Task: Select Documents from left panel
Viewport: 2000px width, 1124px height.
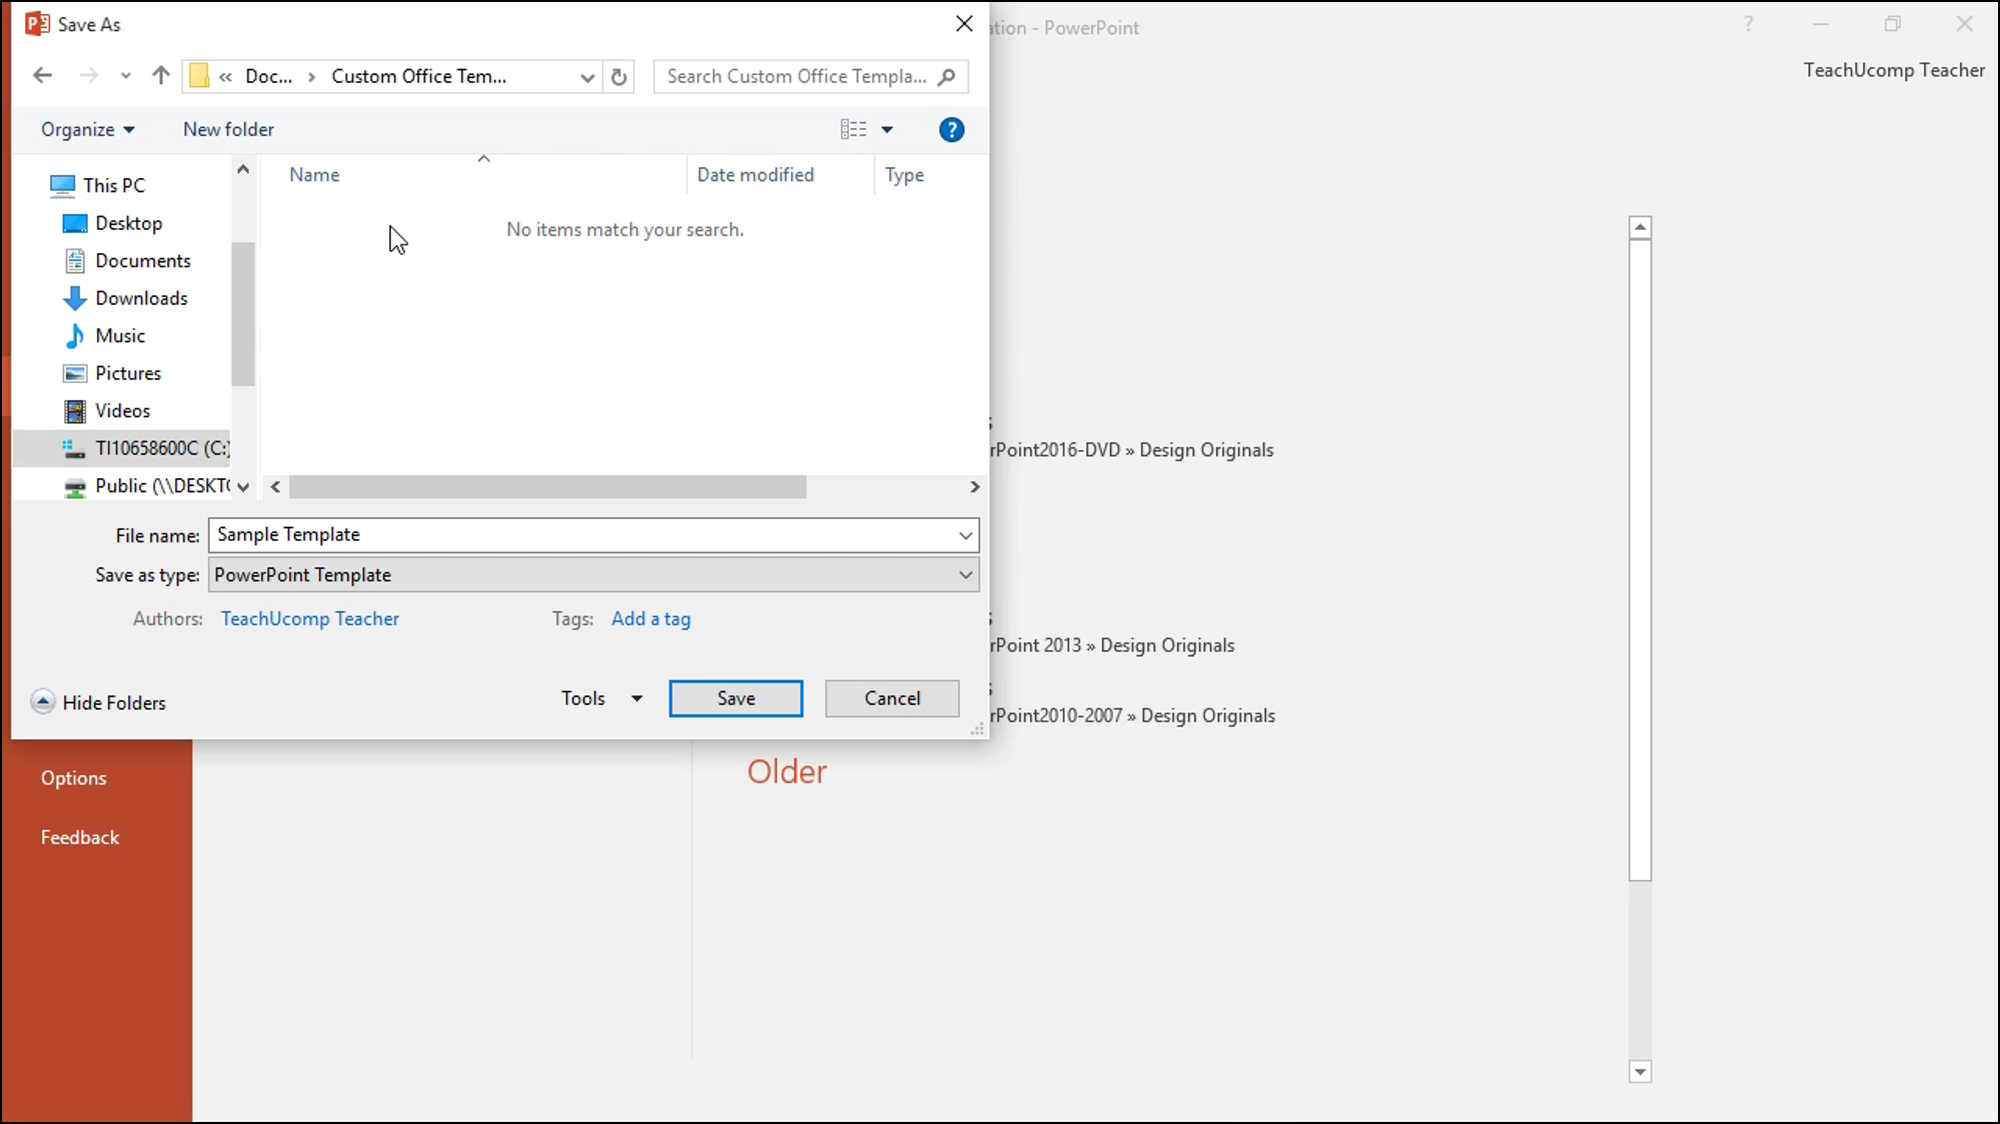Action: click(143, 260)
